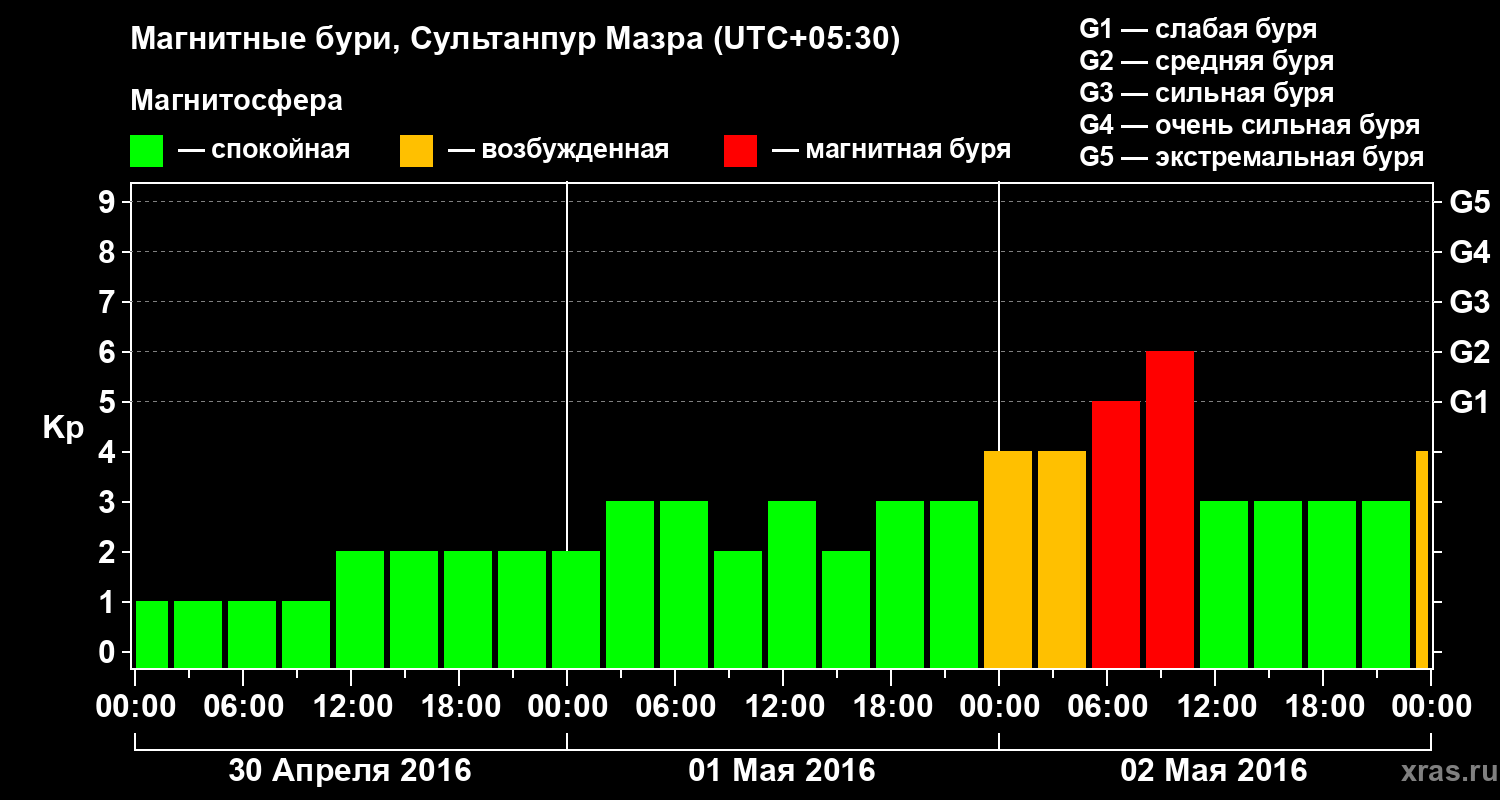Image resolution: width=1500 pixels, height=800 pixels.
Task: Click the date label '02 Мая 2016'
Action: 1214,771
